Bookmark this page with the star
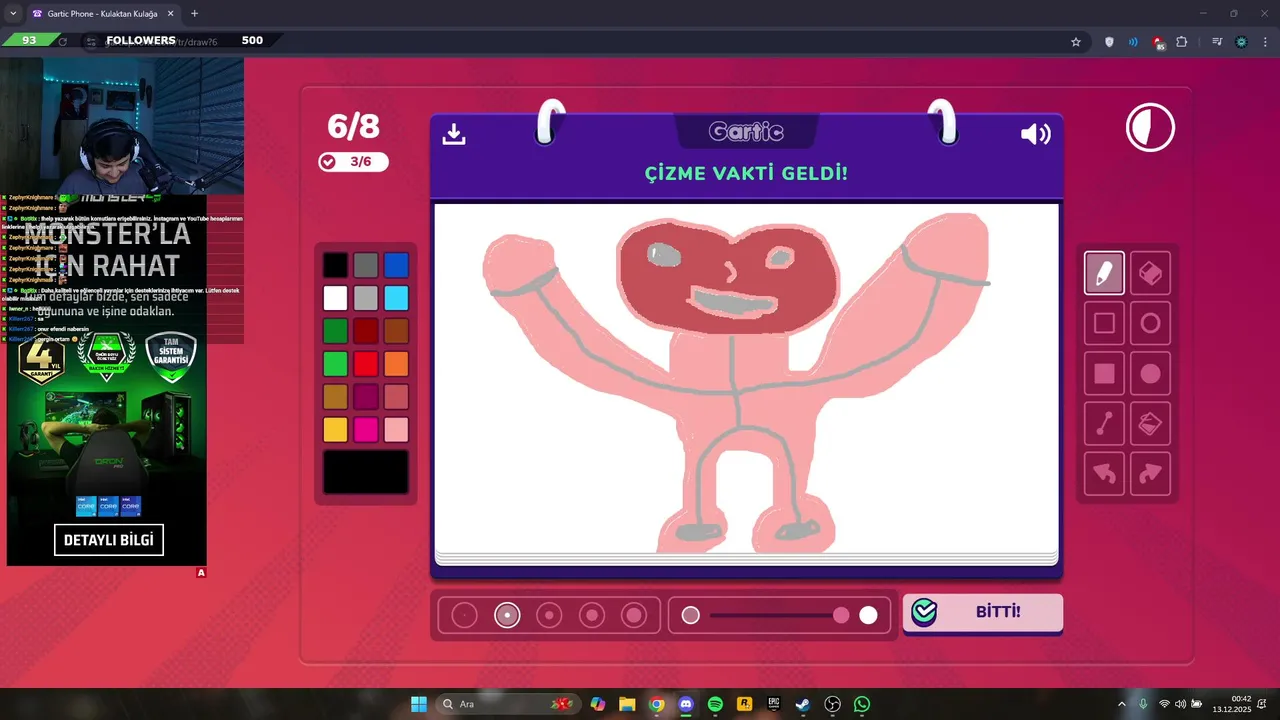Screen dimensions: 1280x720 (x=1076, y=42)
